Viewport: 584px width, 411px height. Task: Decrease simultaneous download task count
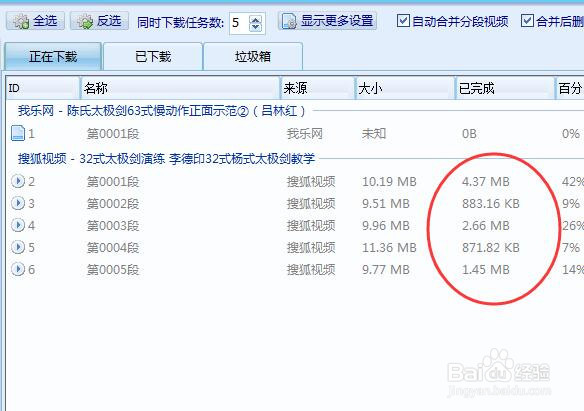point(256,28)
